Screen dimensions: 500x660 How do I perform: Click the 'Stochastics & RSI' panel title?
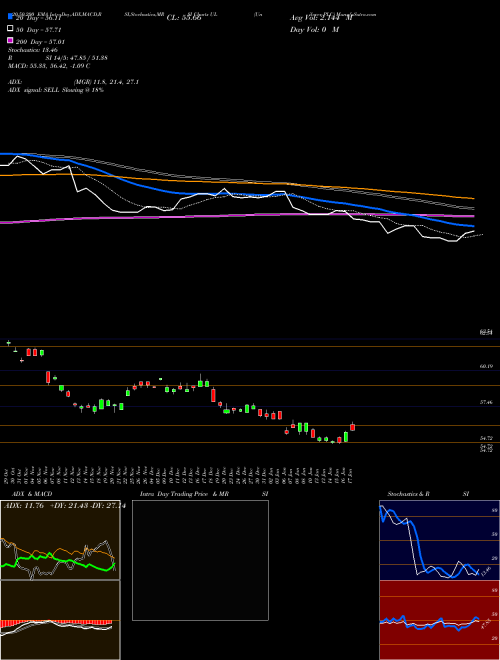(x=428, y=494)
